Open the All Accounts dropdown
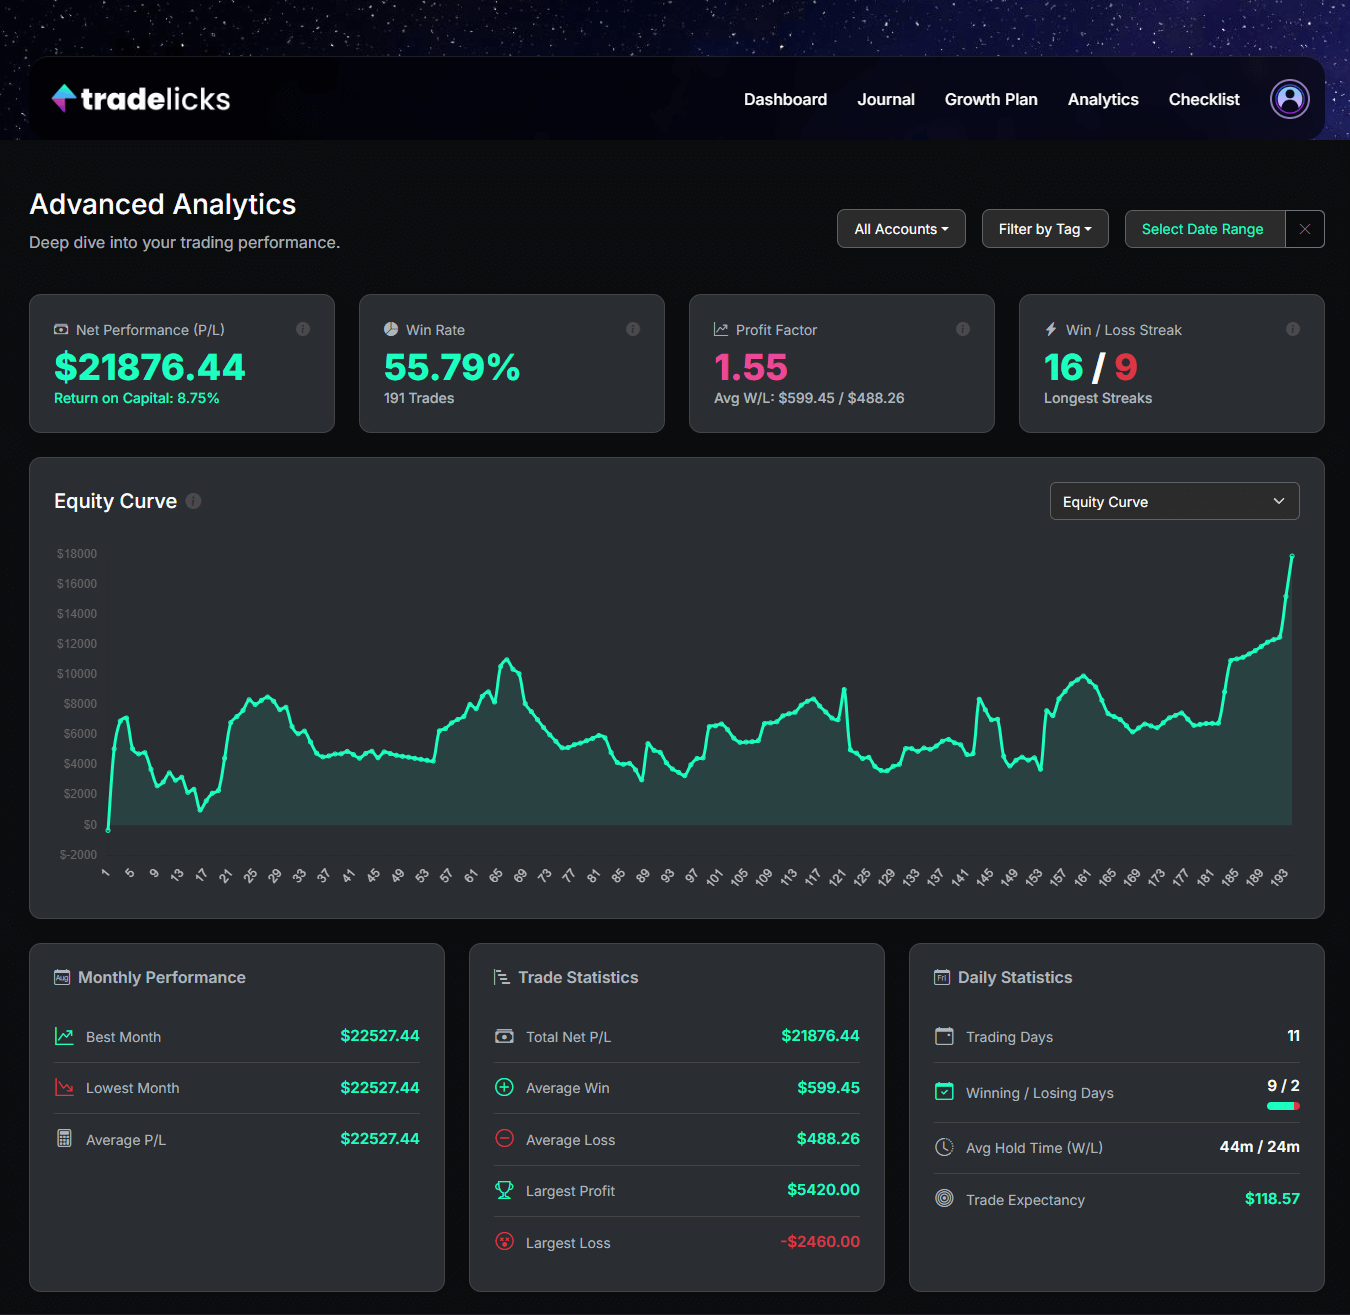Viewport: 1350px width, 1315px height. pos(900,228)
